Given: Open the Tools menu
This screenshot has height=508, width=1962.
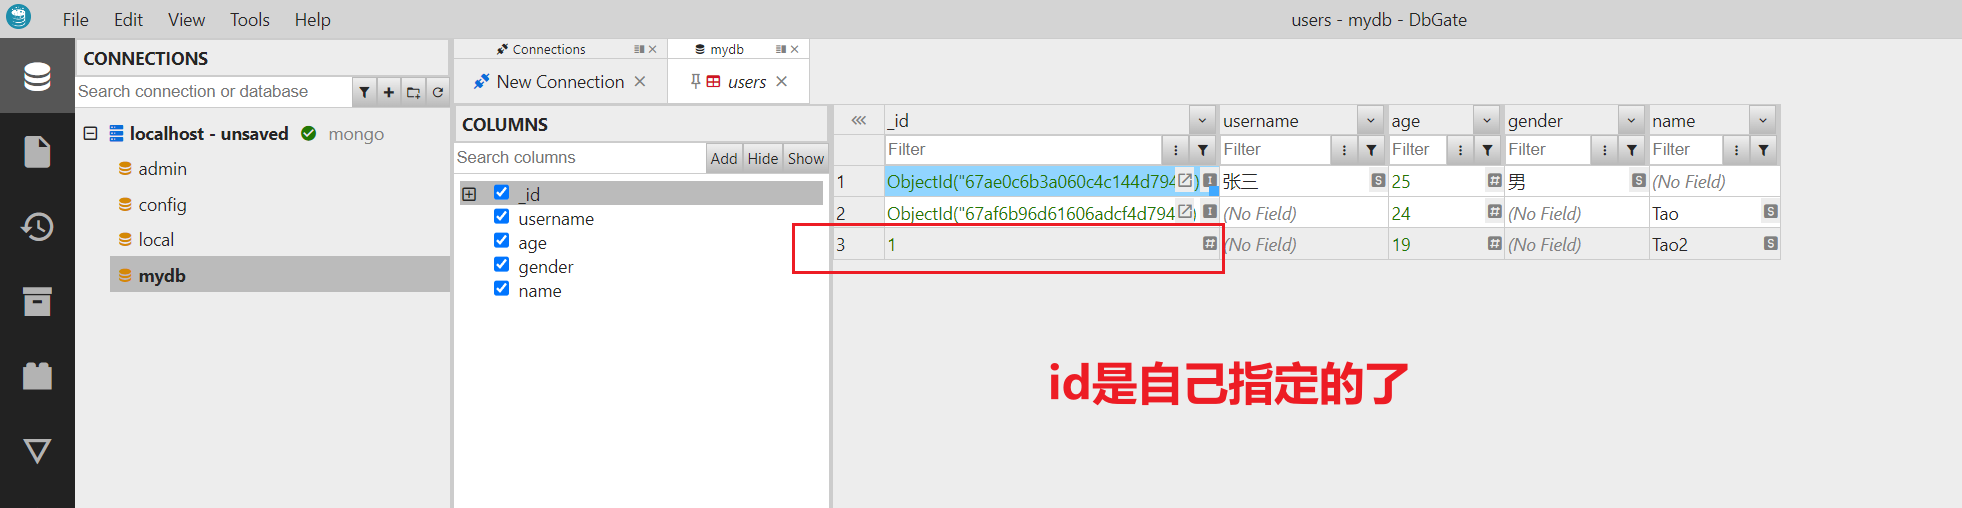Looking at the screenshot, I should click(x=249, y=20).
